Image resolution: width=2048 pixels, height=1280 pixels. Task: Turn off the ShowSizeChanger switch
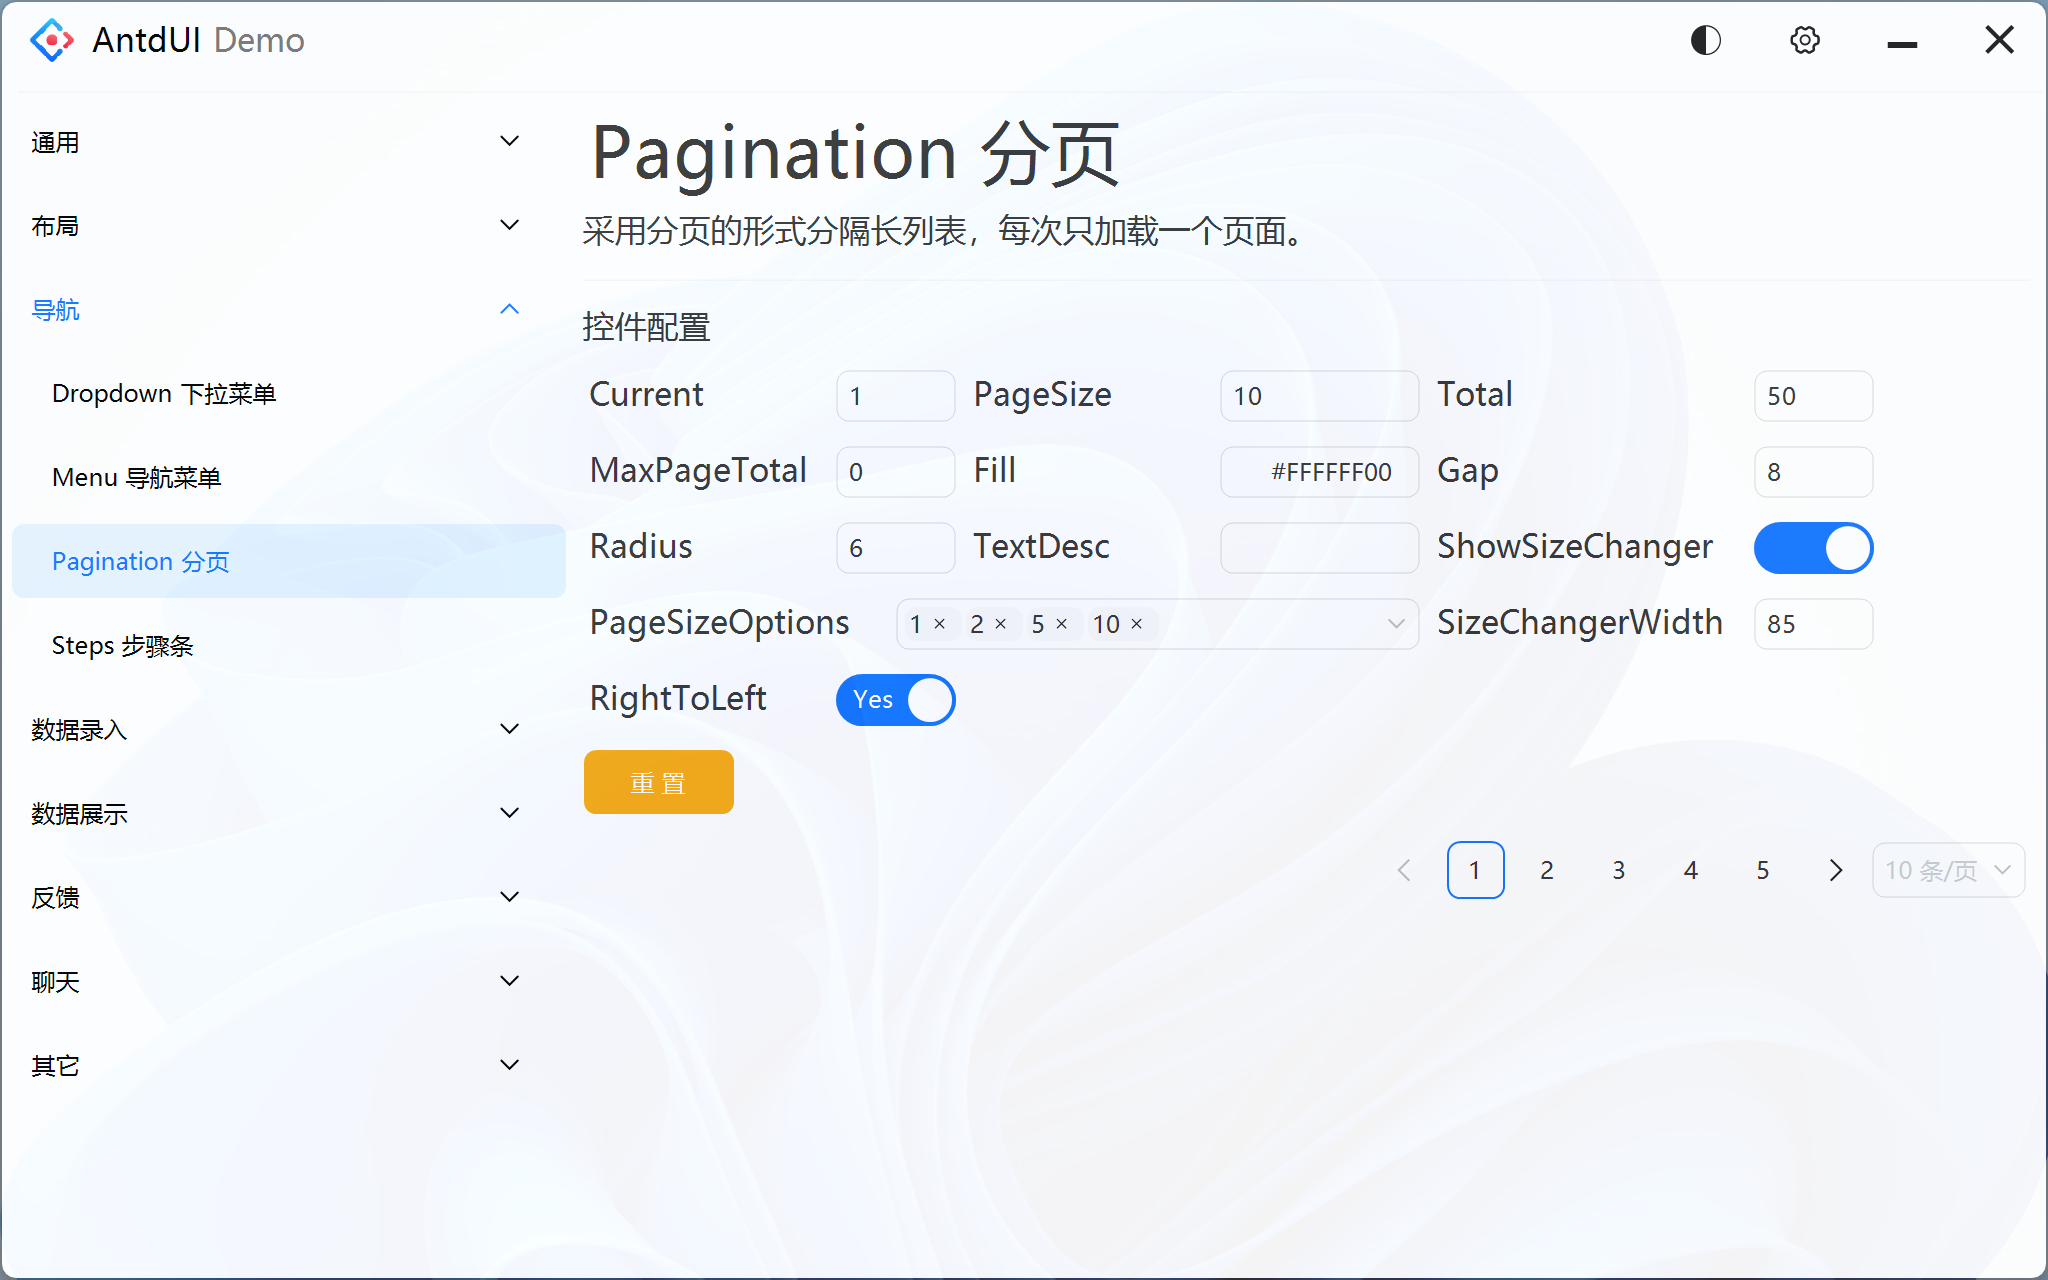point(1813,548)
